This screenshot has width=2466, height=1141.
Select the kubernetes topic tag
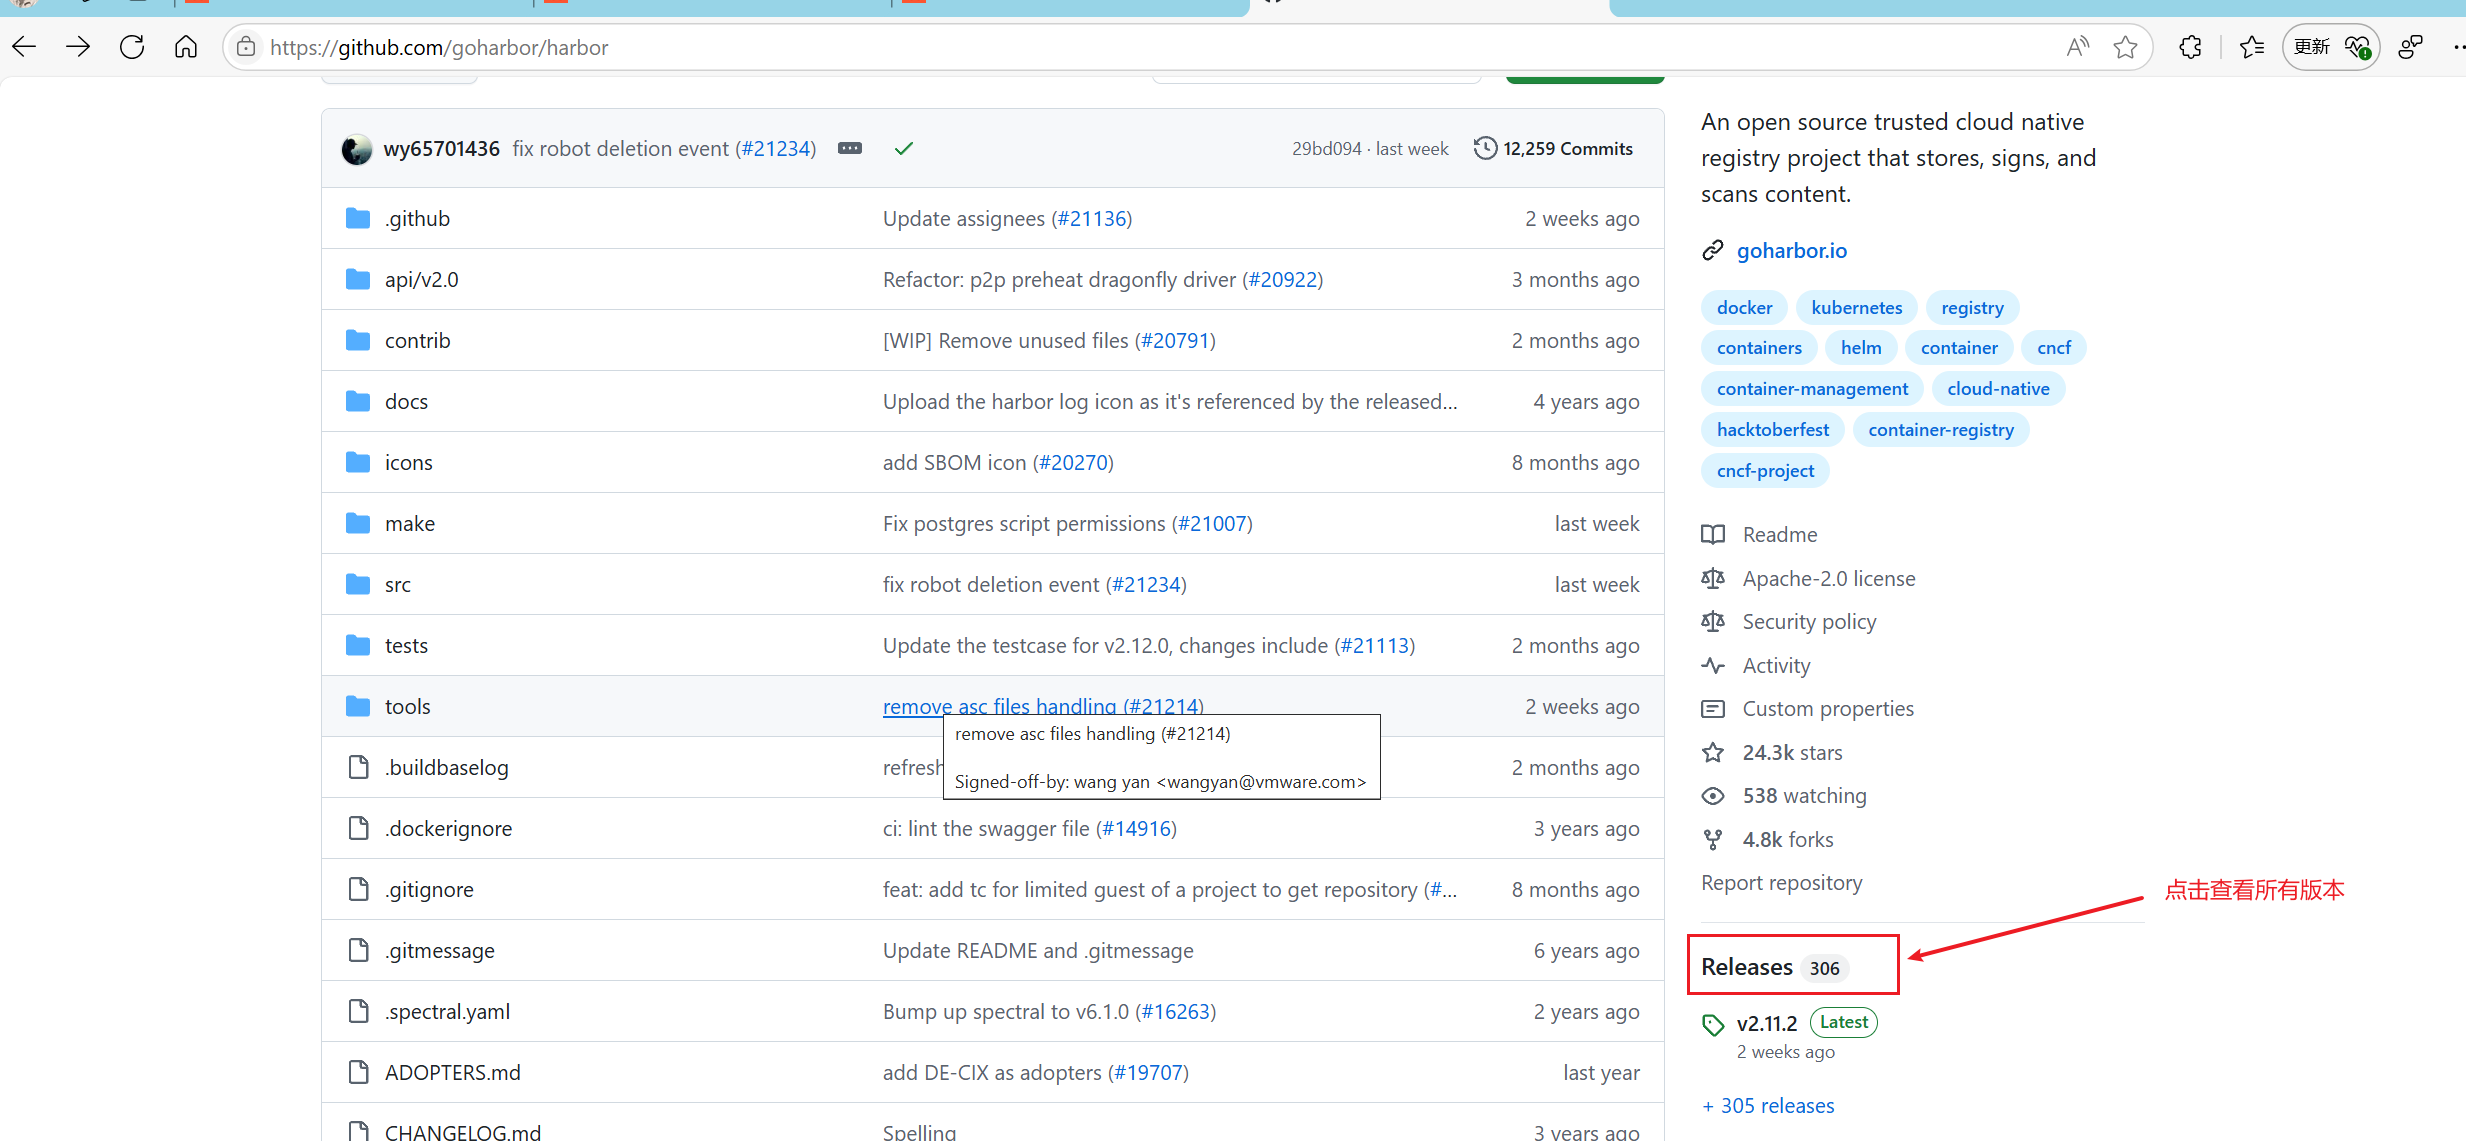[1857, 308]
